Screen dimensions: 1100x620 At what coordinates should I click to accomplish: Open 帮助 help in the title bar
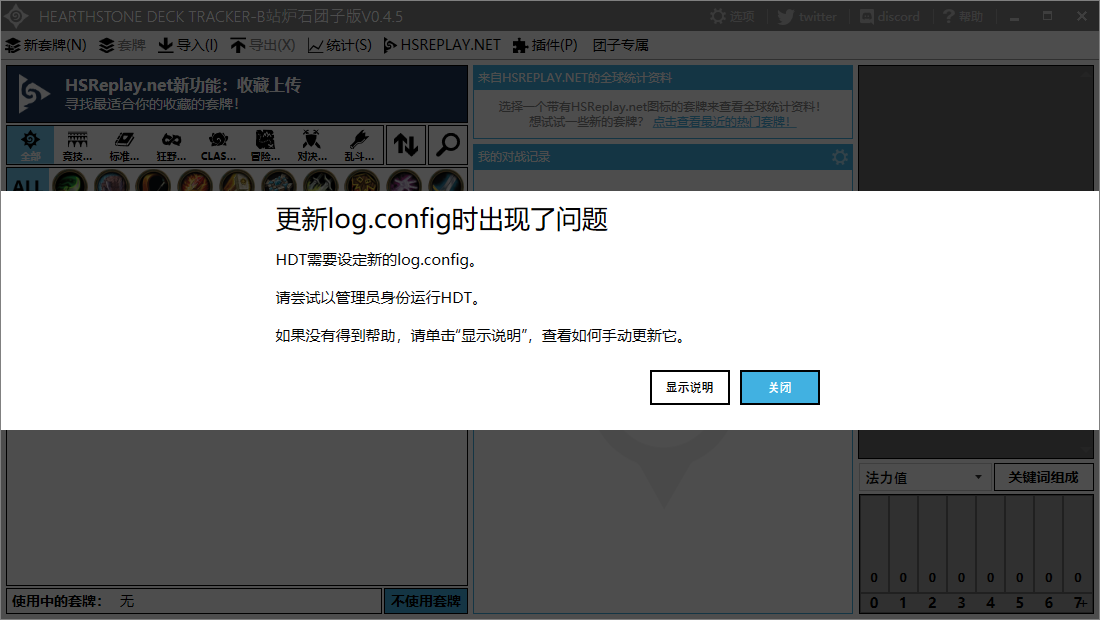[962, 16]
